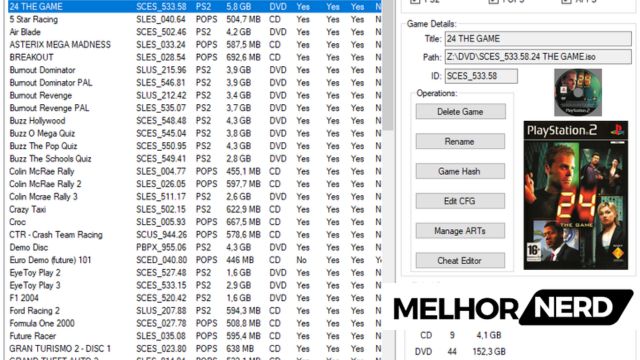Click the Rename button

pos(460,141)
